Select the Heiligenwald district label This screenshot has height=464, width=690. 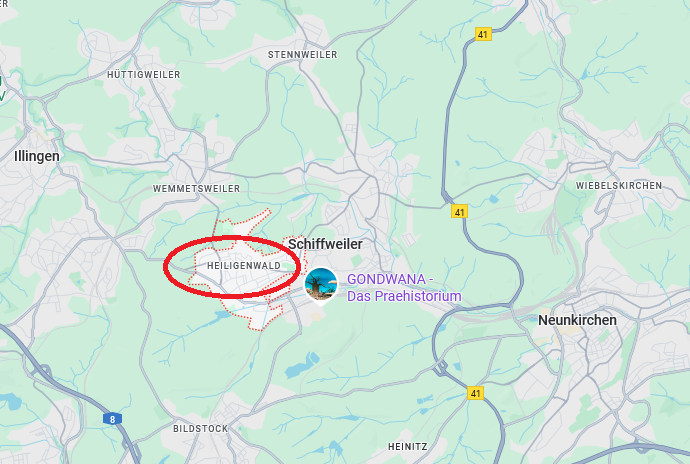coord(244,266)
